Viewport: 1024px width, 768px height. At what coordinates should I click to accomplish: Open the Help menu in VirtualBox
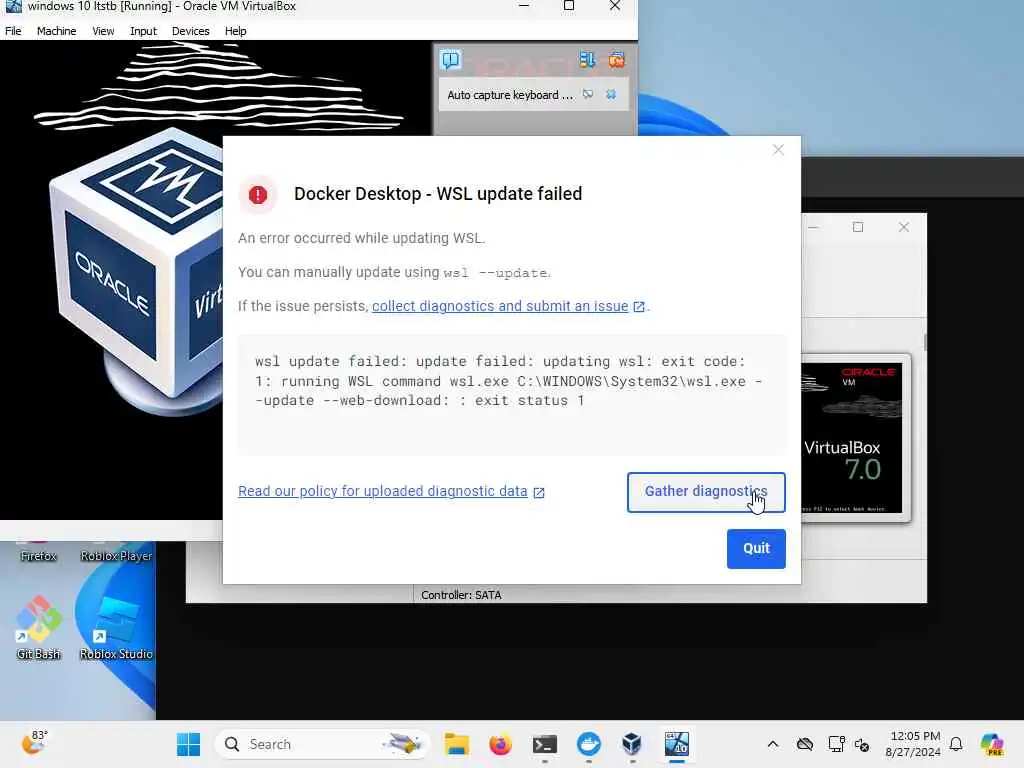235,31
